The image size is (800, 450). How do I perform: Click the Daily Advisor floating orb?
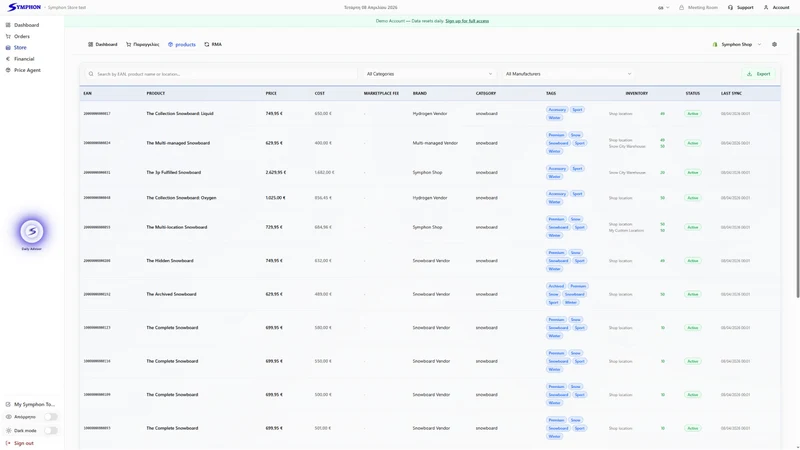pos(32,232)
